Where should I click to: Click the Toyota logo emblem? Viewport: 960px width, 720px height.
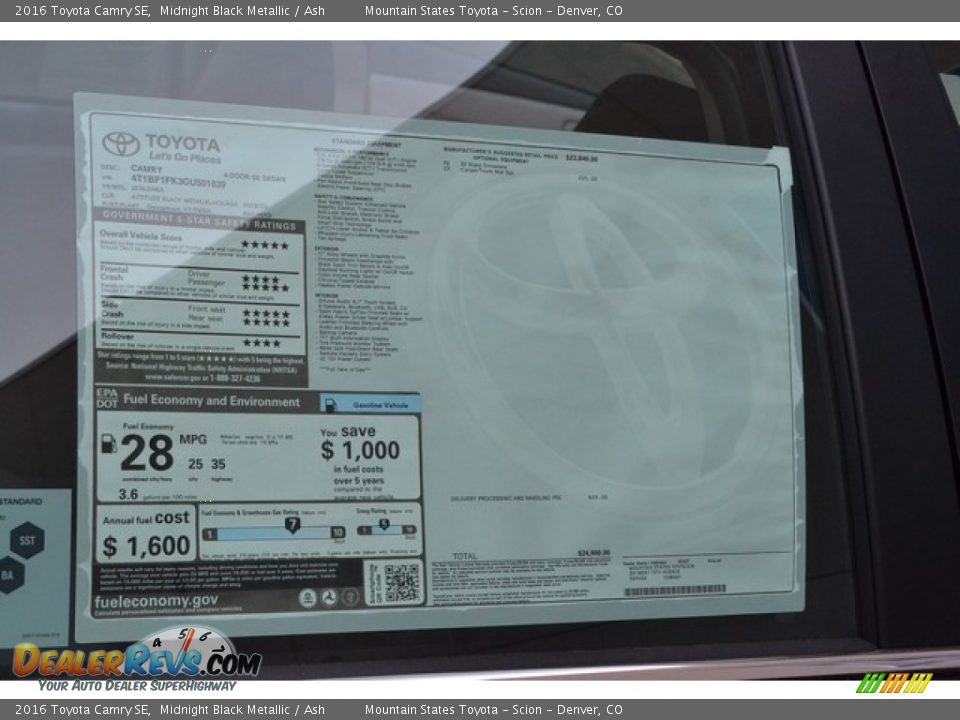click(x=120, y=142)
